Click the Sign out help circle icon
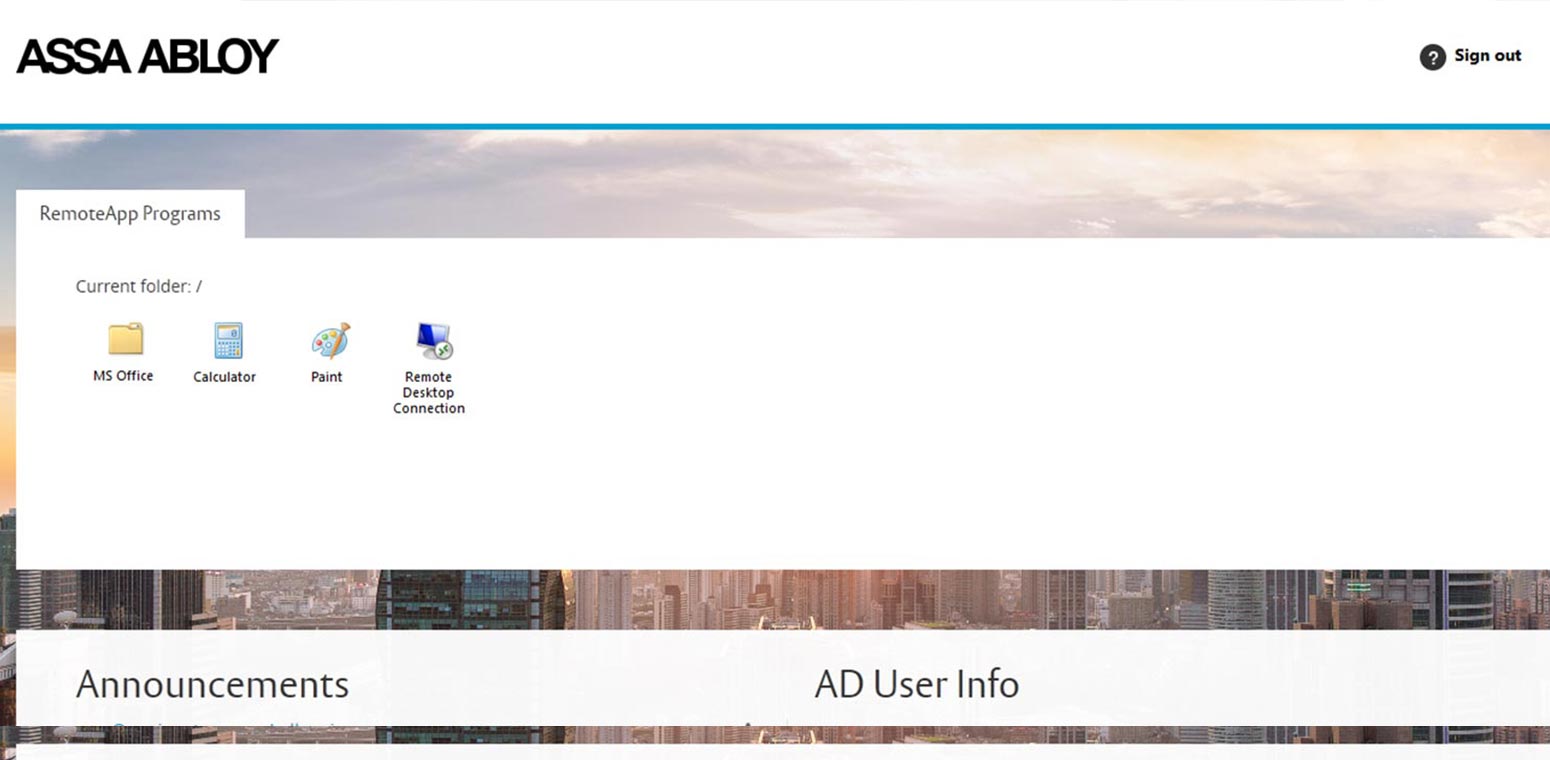The image size is (1550, 760). pyautogui.click(x=1432, y=57)
